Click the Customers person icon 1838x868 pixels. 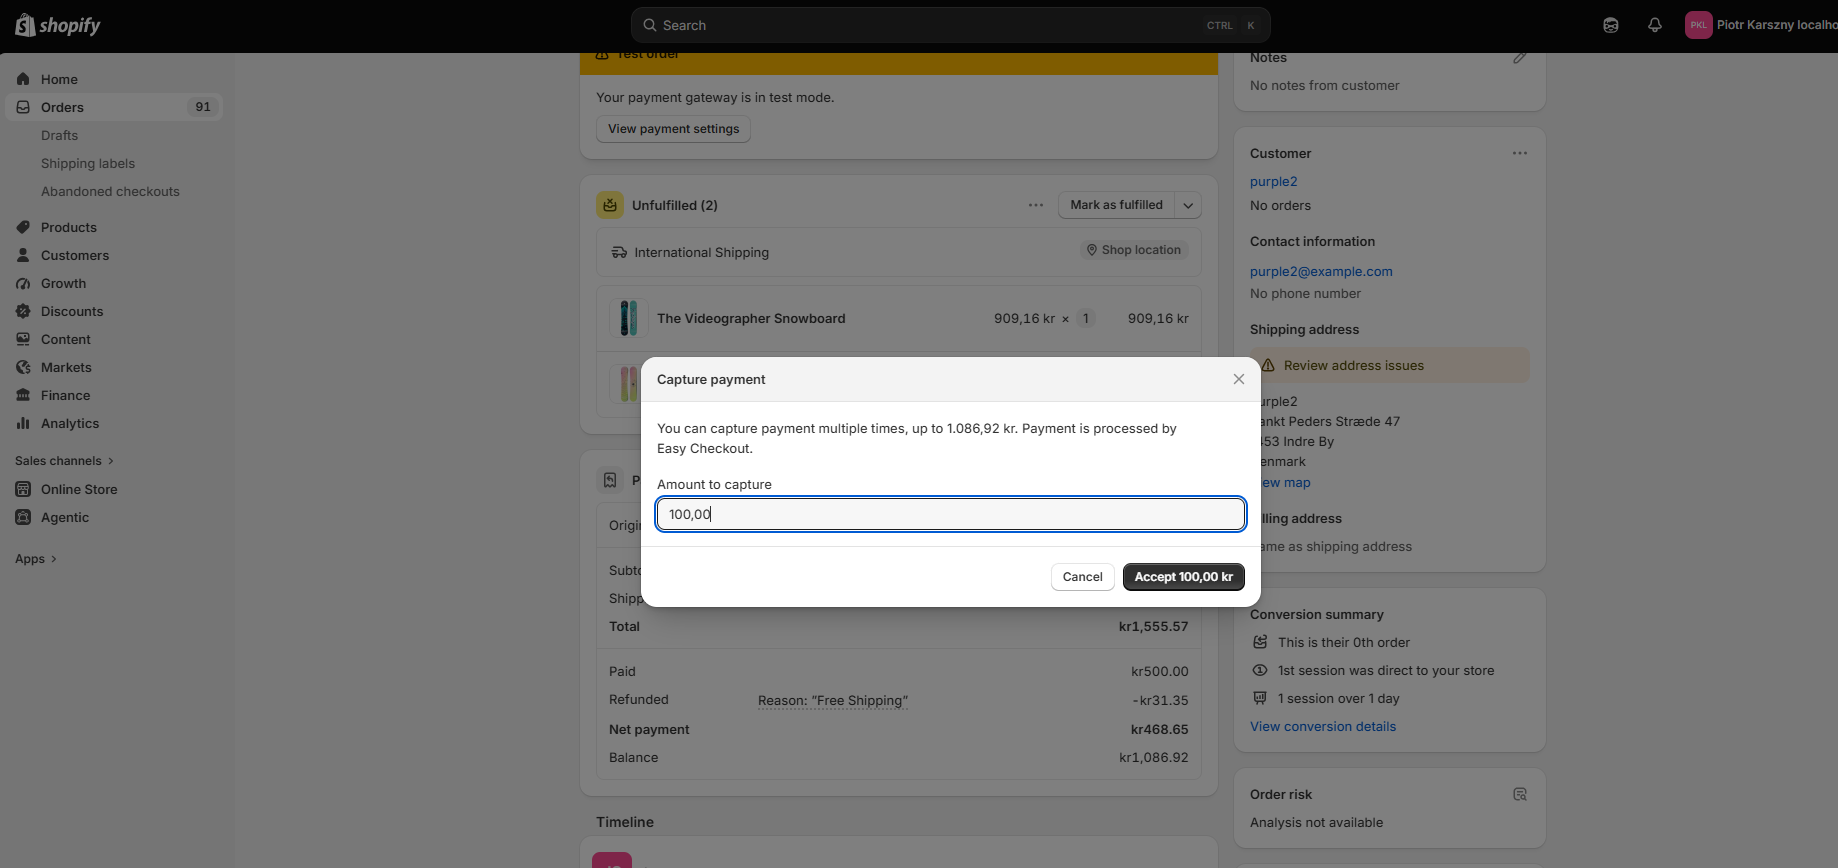23,255
